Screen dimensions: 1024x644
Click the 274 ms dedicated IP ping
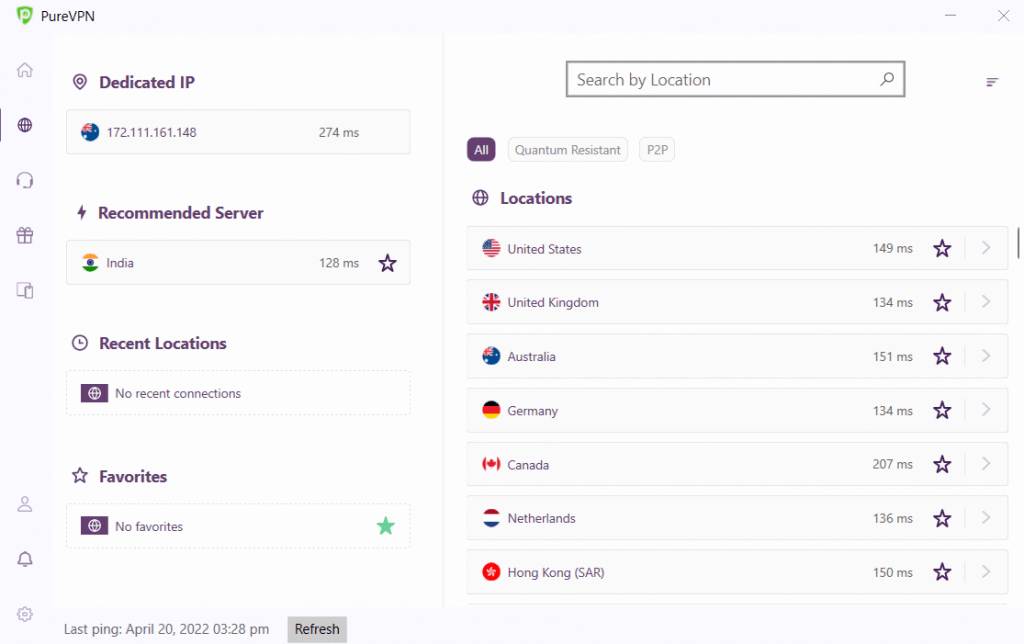339,132
